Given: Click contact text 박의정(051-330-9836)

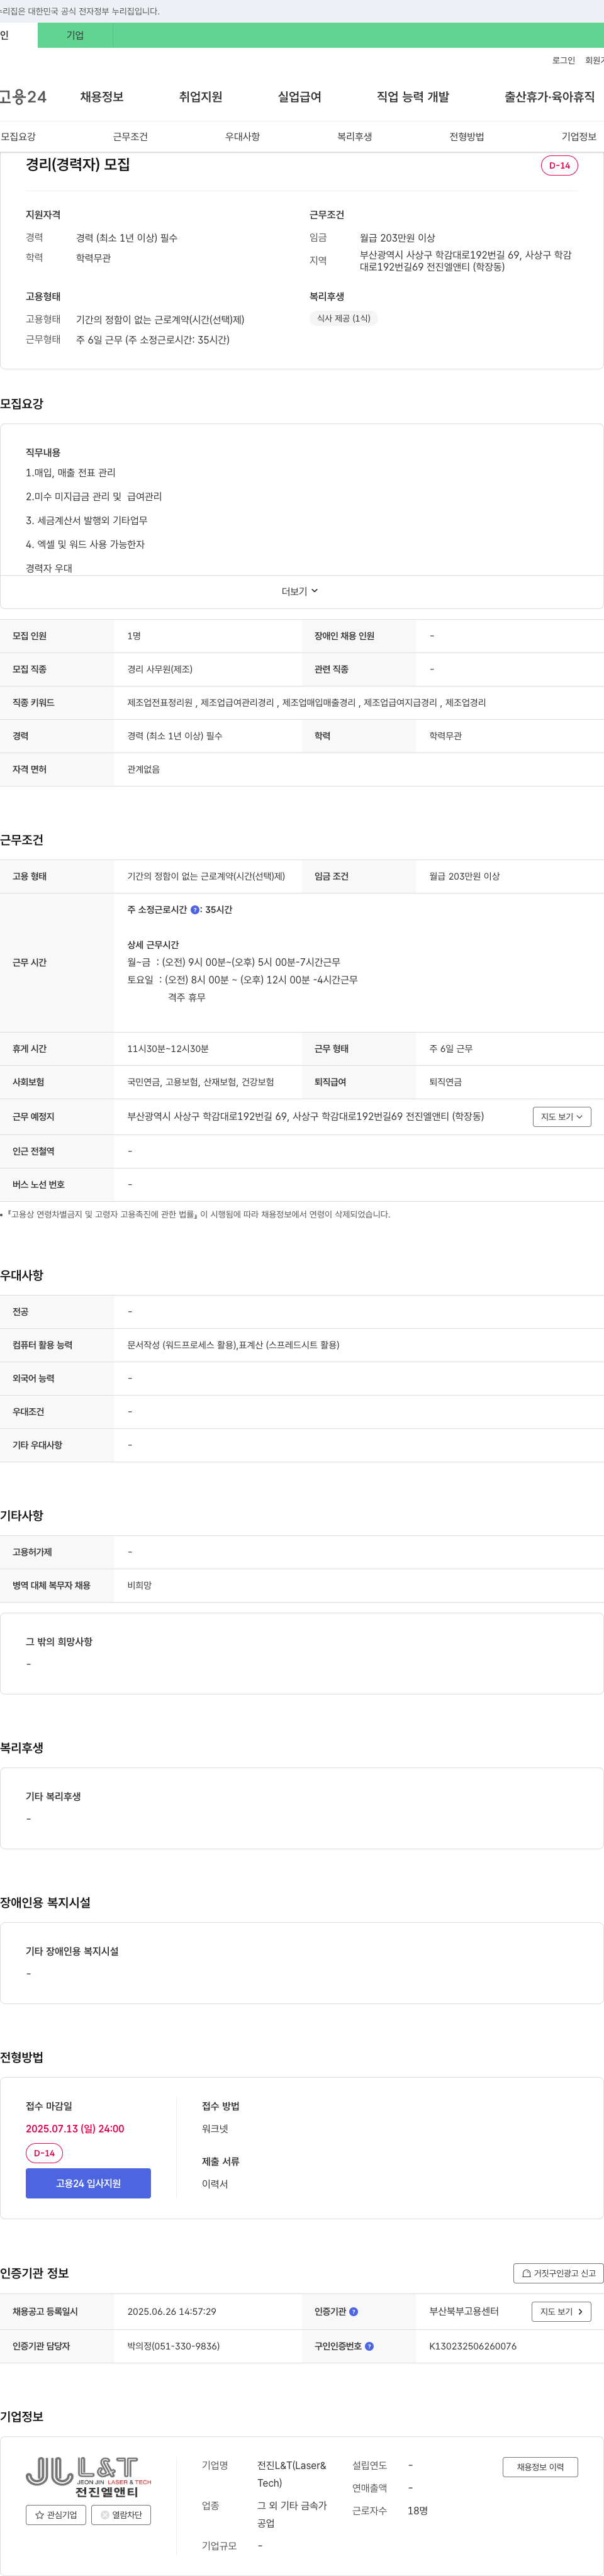Looking at the screenshot, I should (173, 2346).
